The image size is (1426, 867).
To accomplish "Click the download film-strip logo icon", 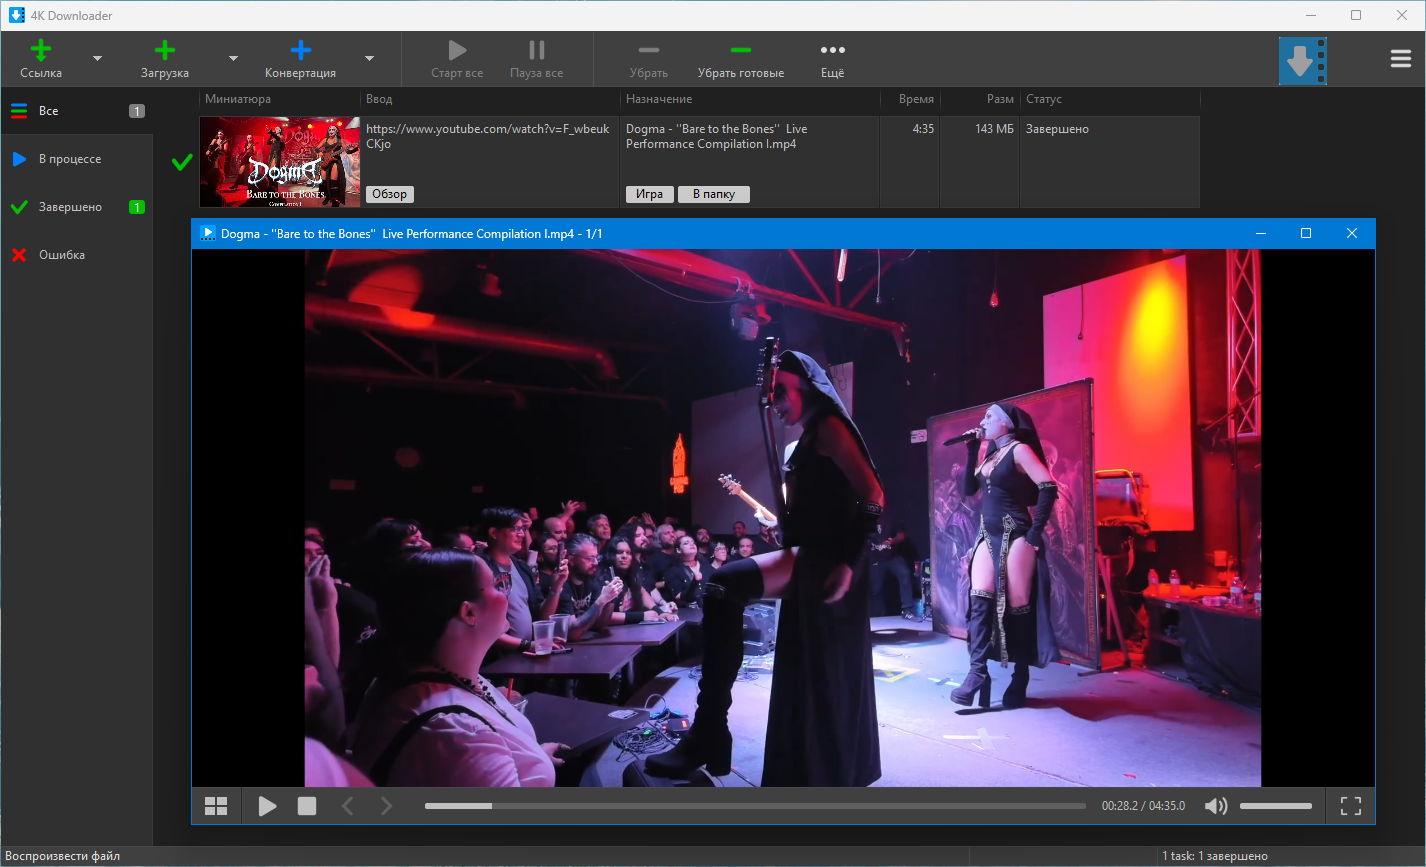I will (x=1302, y=61).
